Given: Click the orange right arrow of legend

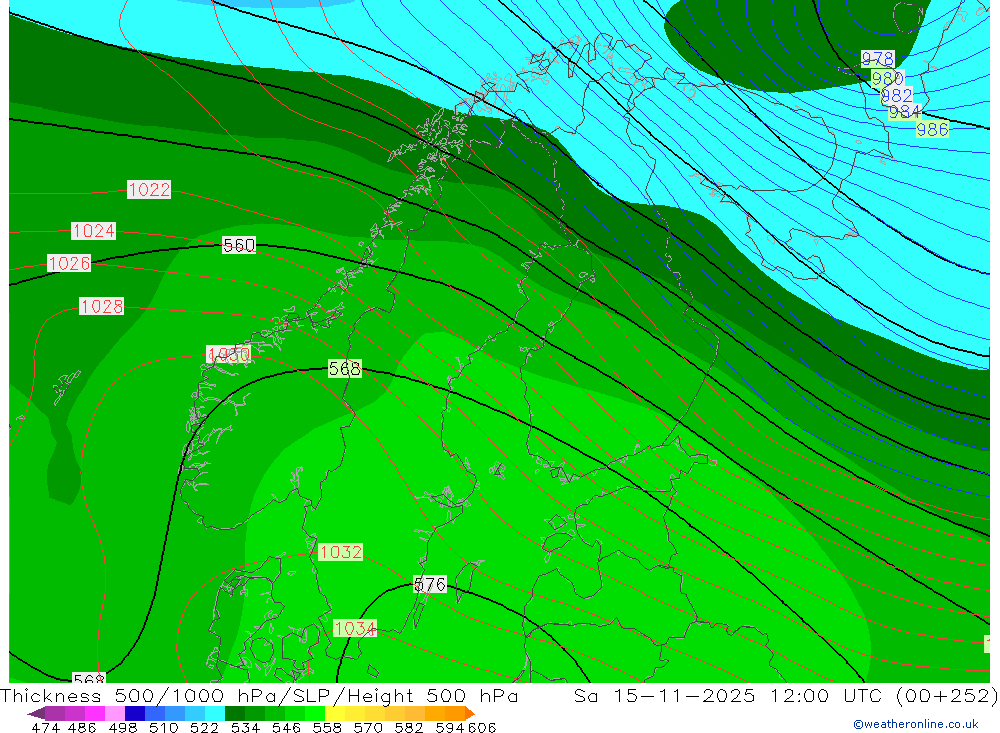Looking at the screenshot, I should click(470, 713).
